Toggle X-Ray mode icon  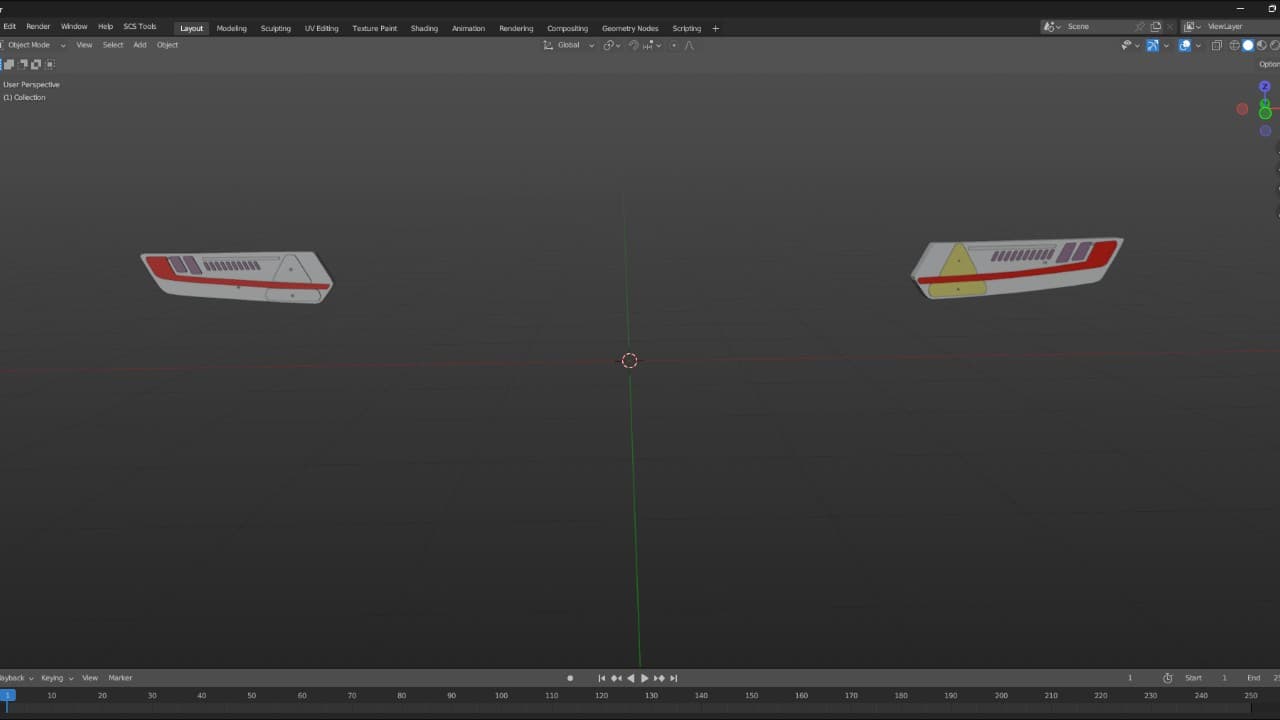click(x=1217, y=45)
